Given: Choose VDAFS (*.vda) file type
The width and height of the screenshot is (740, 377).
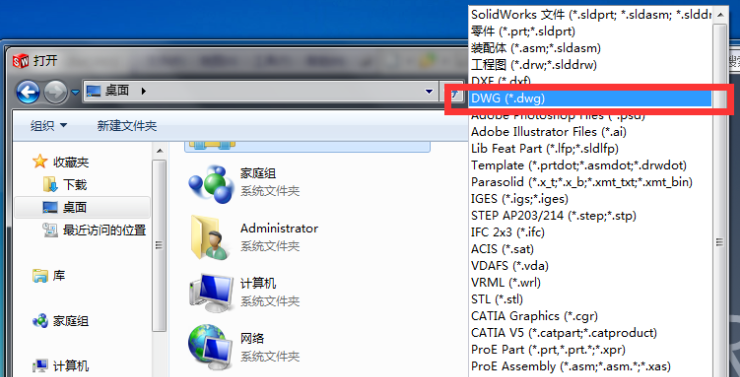Looking at the screenshot, I should 591,266.
